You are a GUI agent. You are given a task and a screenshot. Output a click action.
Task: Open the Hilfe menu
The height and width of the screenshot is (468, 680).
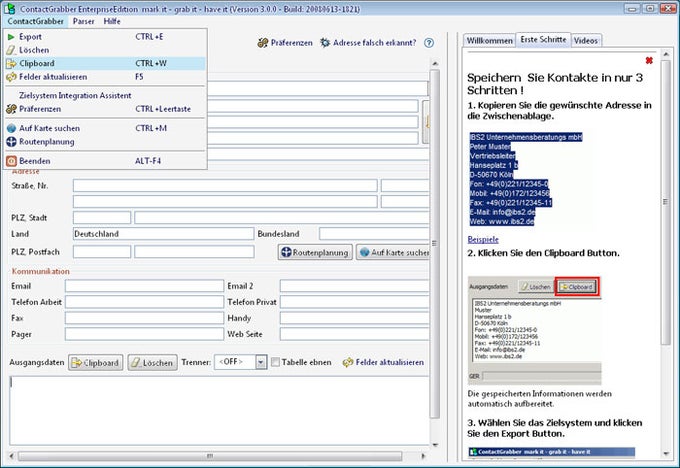click(112, 21)
